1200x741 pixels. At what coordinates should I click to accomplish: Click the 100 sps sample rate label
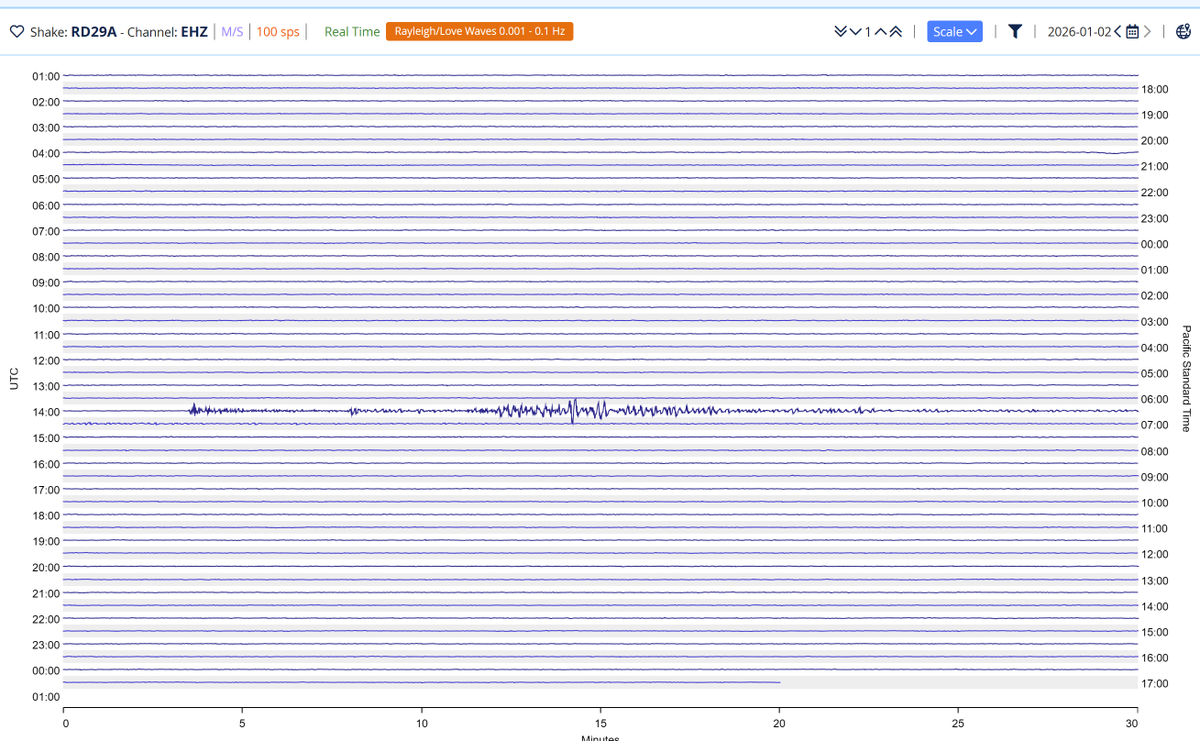point(278,32)
